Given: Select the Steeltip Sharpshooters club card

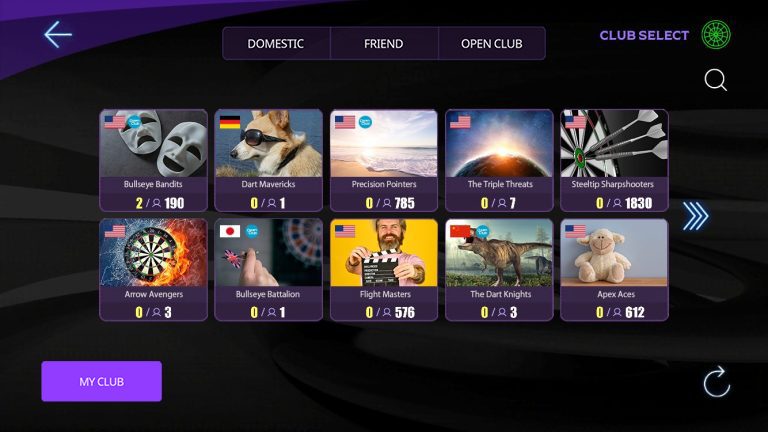Looking at the screenshot, I should tap(614, 160).
